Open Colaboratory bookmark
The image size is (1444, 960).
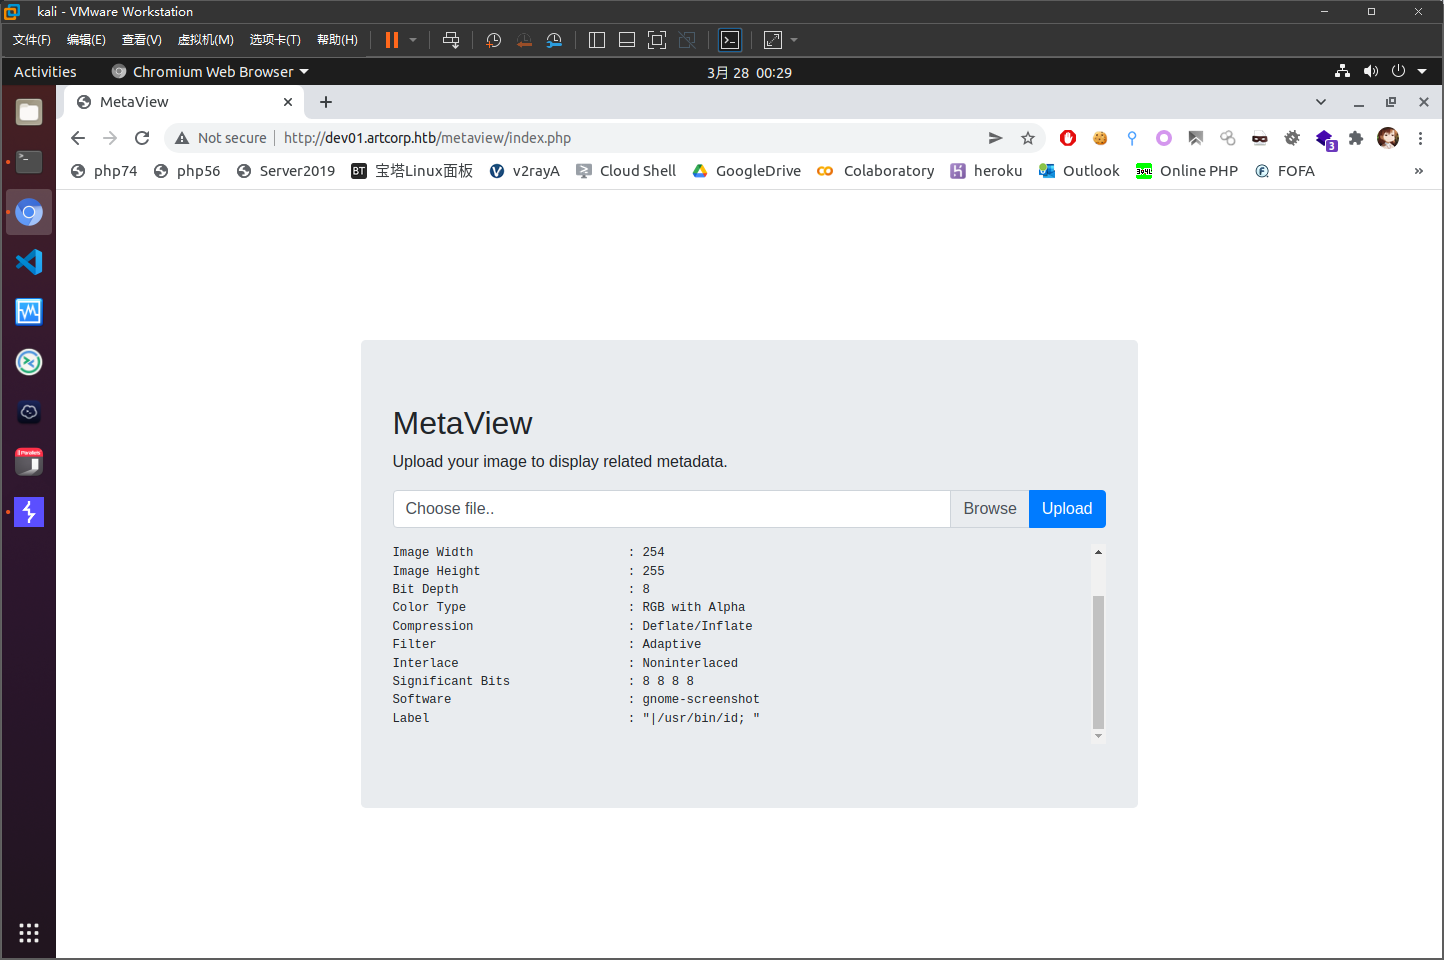tap(876, 171)
